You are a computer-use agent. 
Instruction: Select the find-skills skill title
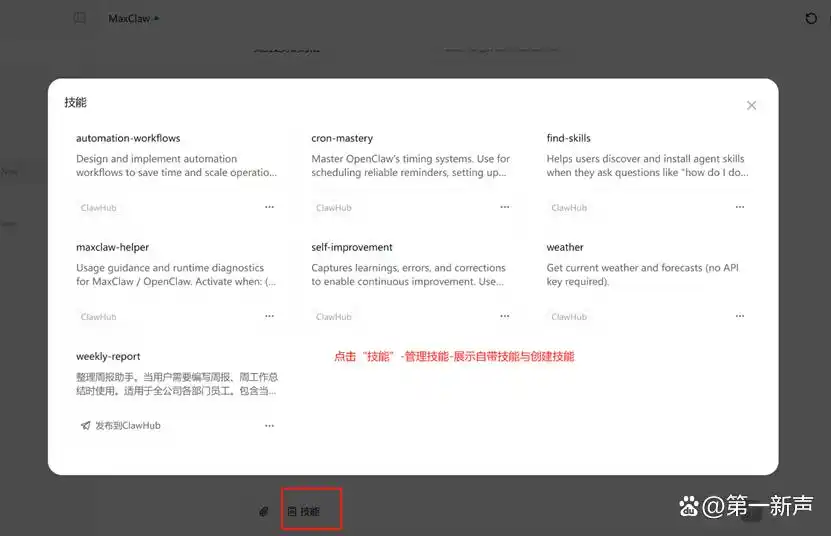[569, 138]
